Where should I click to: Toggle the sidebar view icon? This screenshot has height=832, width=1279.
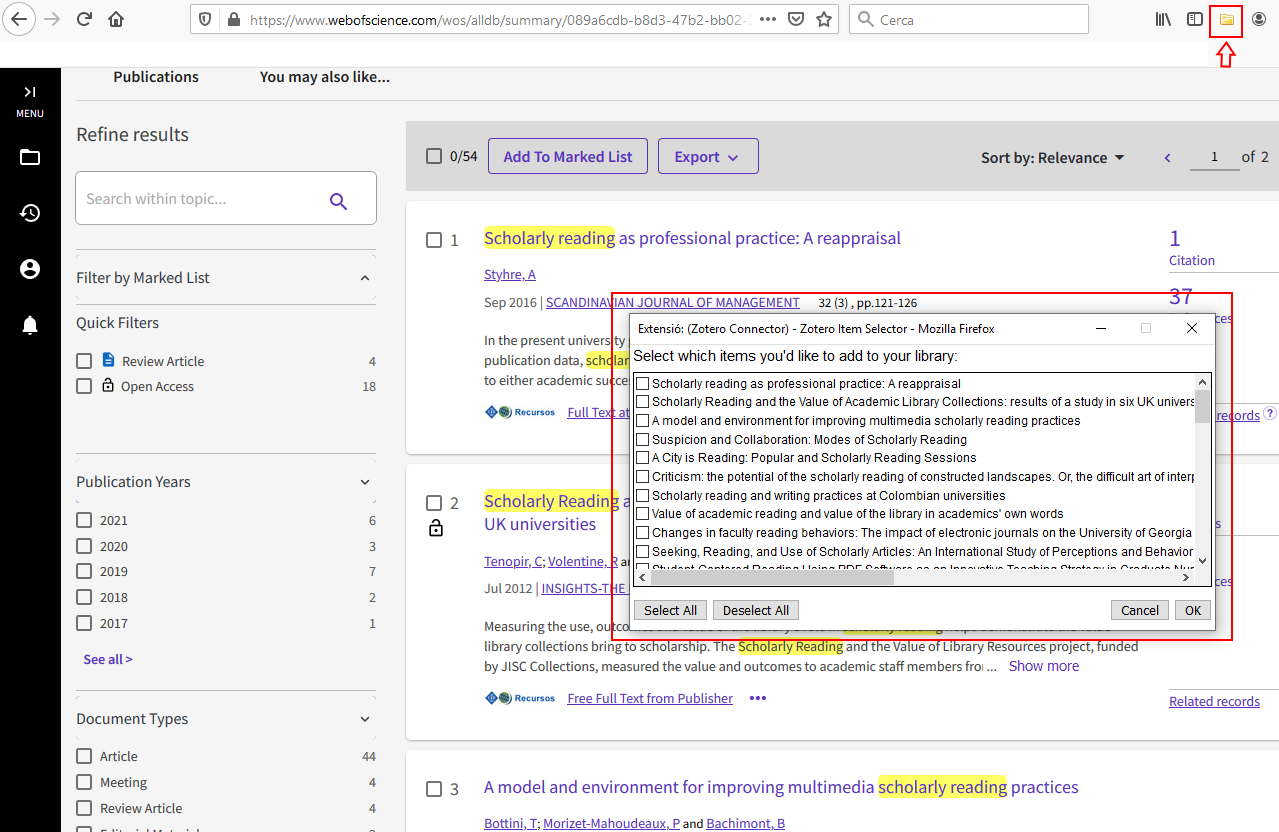point(1194,19)
